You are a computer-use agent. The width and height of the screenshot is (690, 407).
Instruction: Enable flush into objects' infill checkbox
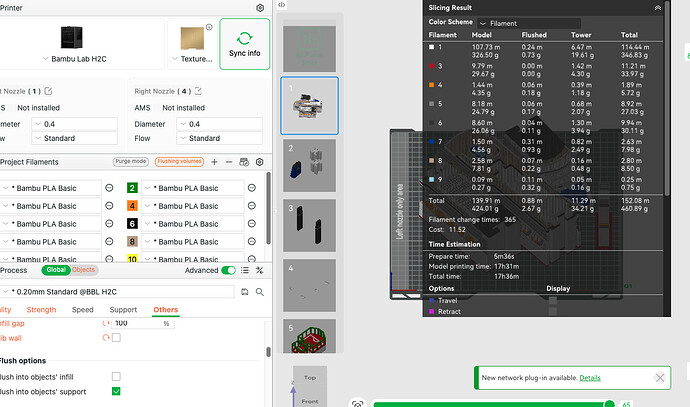[x=116, y=376]
